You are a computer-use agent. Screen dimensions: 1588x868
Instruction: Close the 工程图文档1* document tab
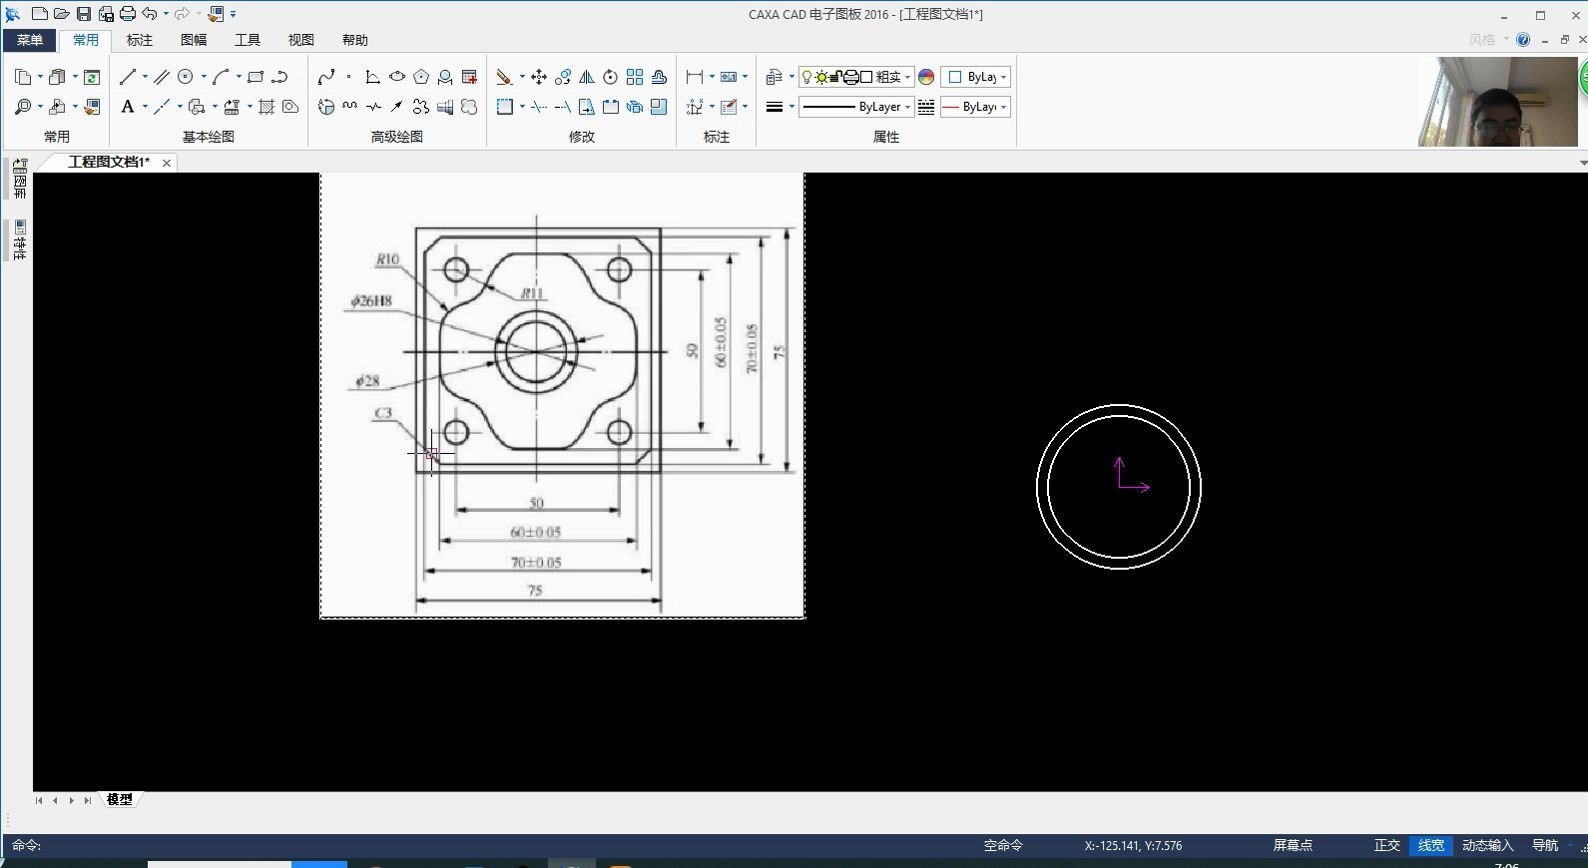point(167,163)
